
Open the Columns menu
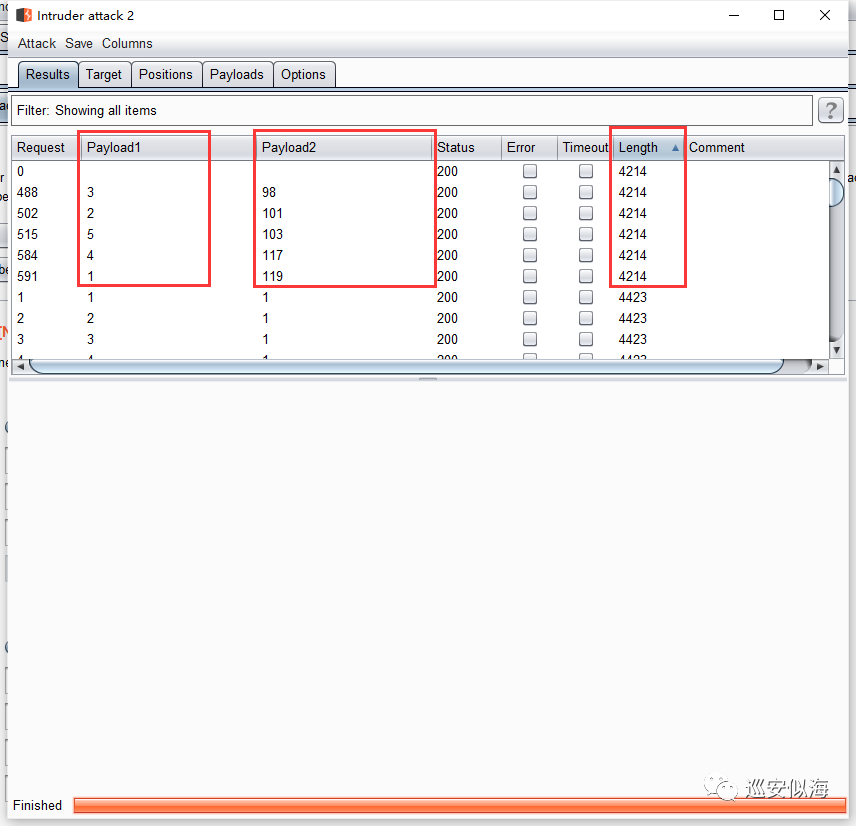click(127, 43)
